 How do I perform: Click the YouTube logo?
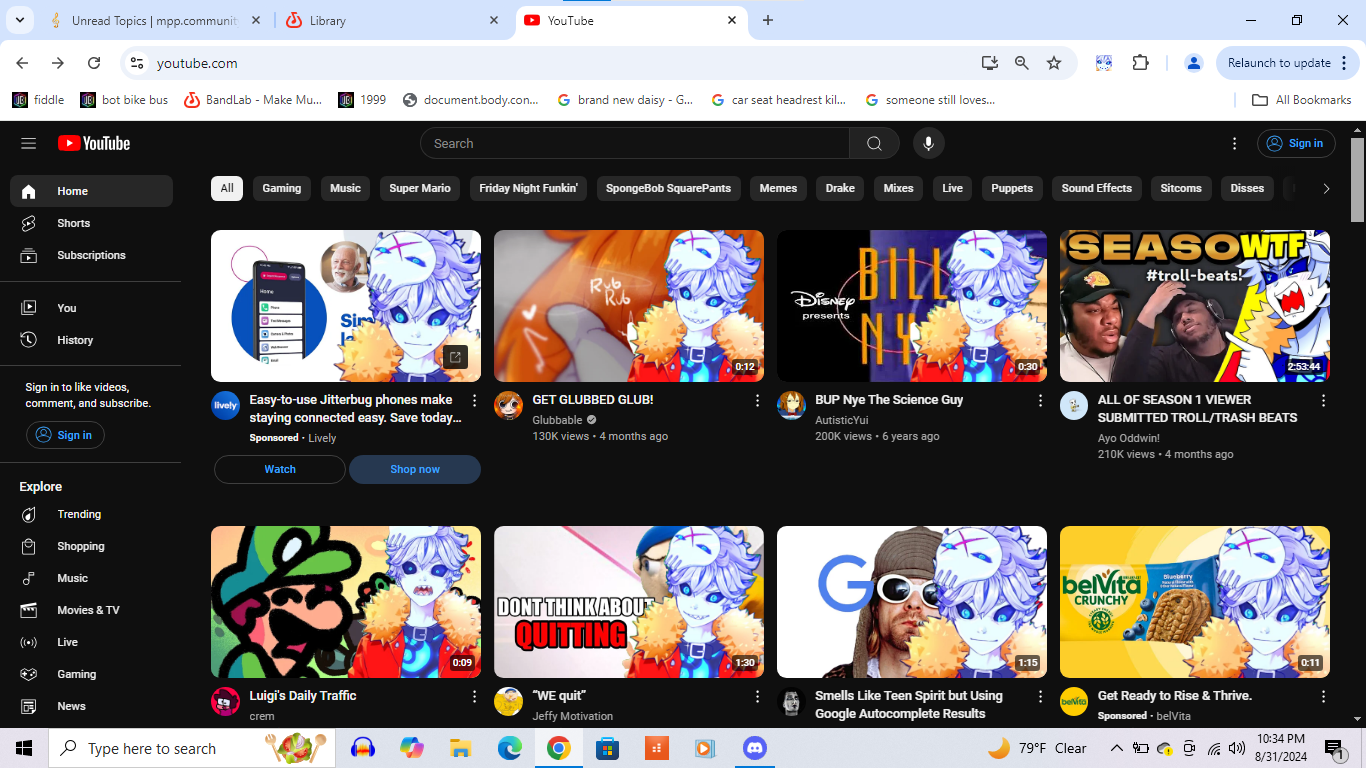(94, 143)
